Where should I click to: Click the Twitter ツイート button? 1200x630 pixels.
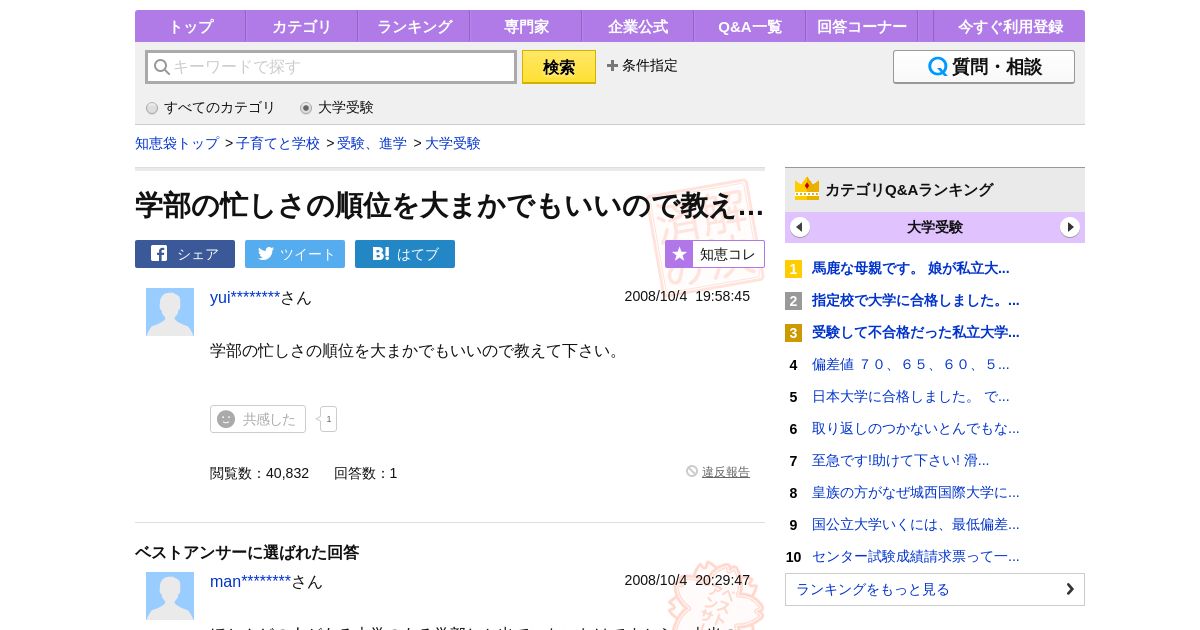click(x=295, y=254)
